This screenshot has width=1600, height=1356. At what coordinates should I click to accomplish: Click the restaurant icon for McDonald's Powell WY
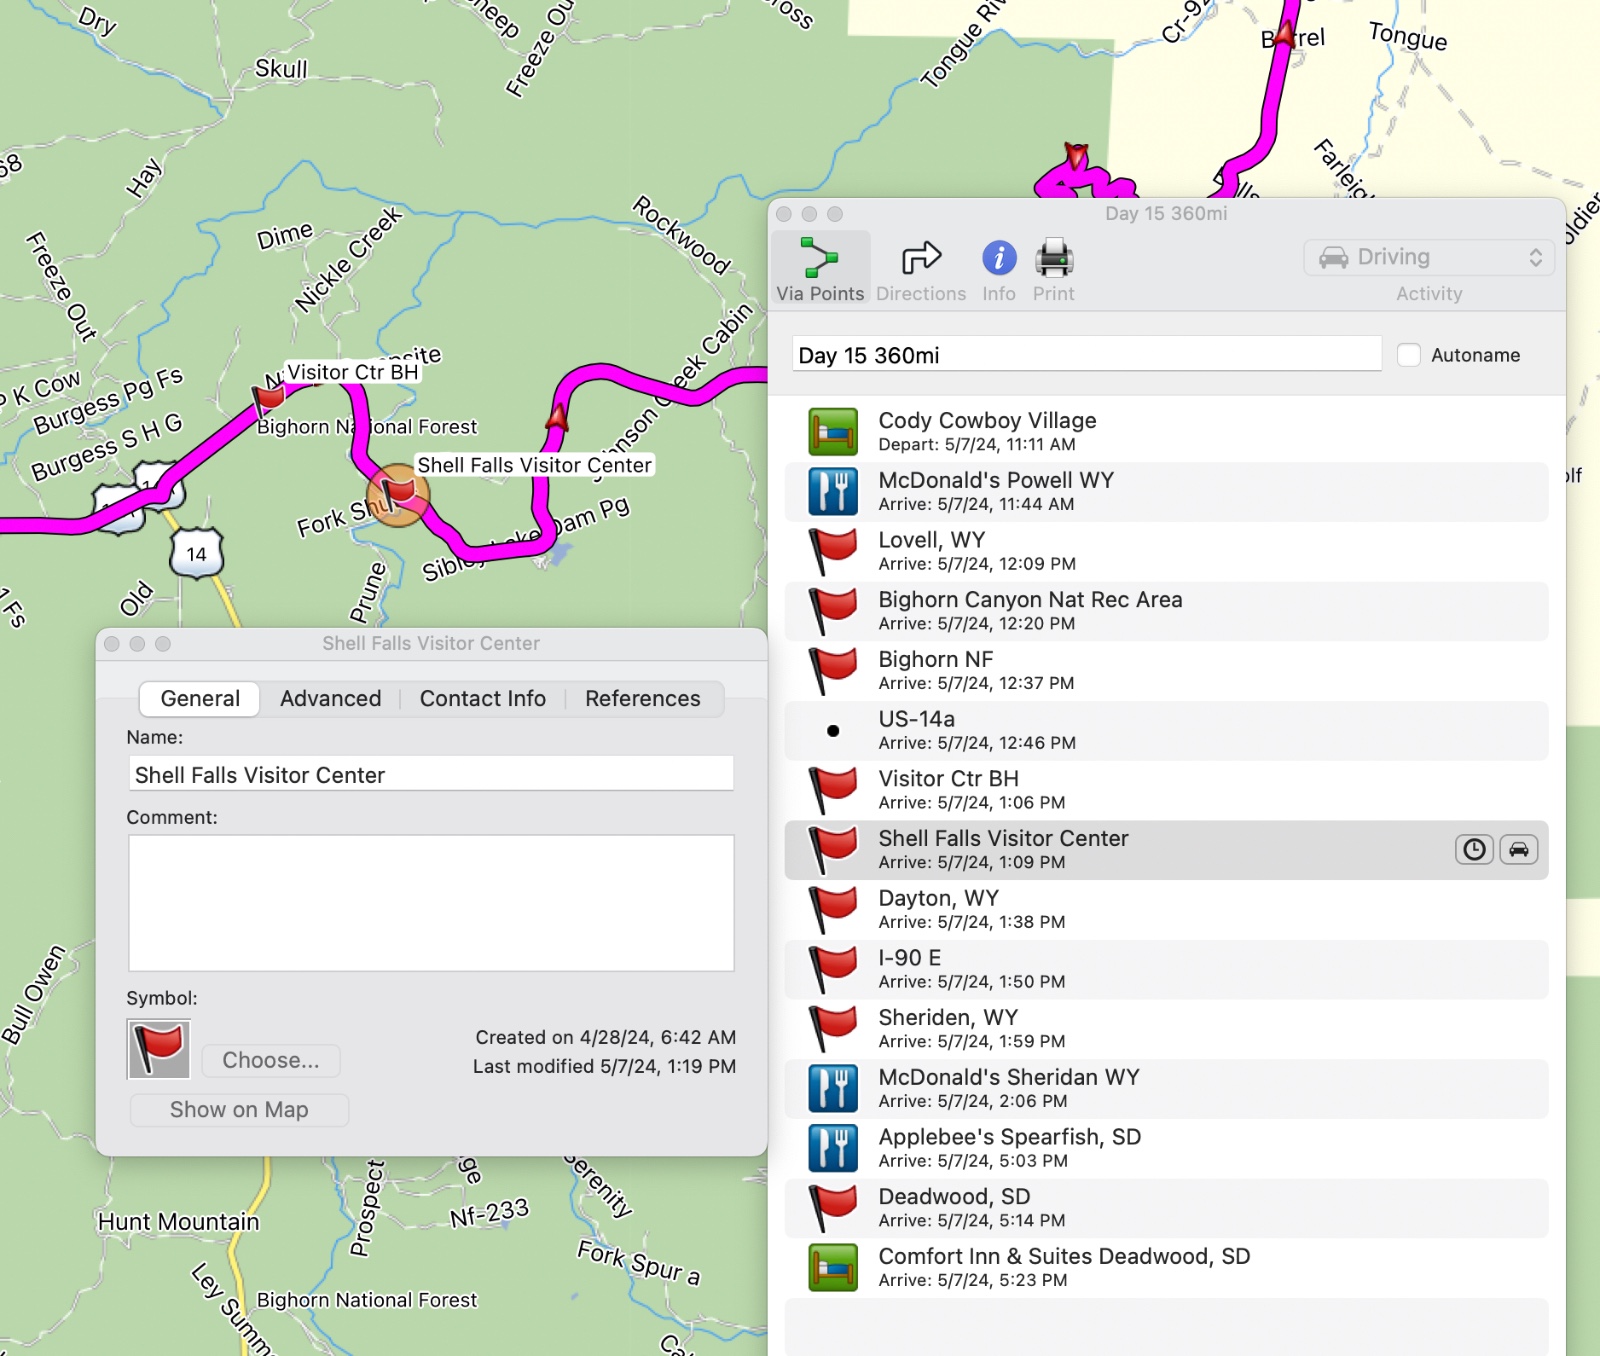pyautogui.click(x=833, y=492)
